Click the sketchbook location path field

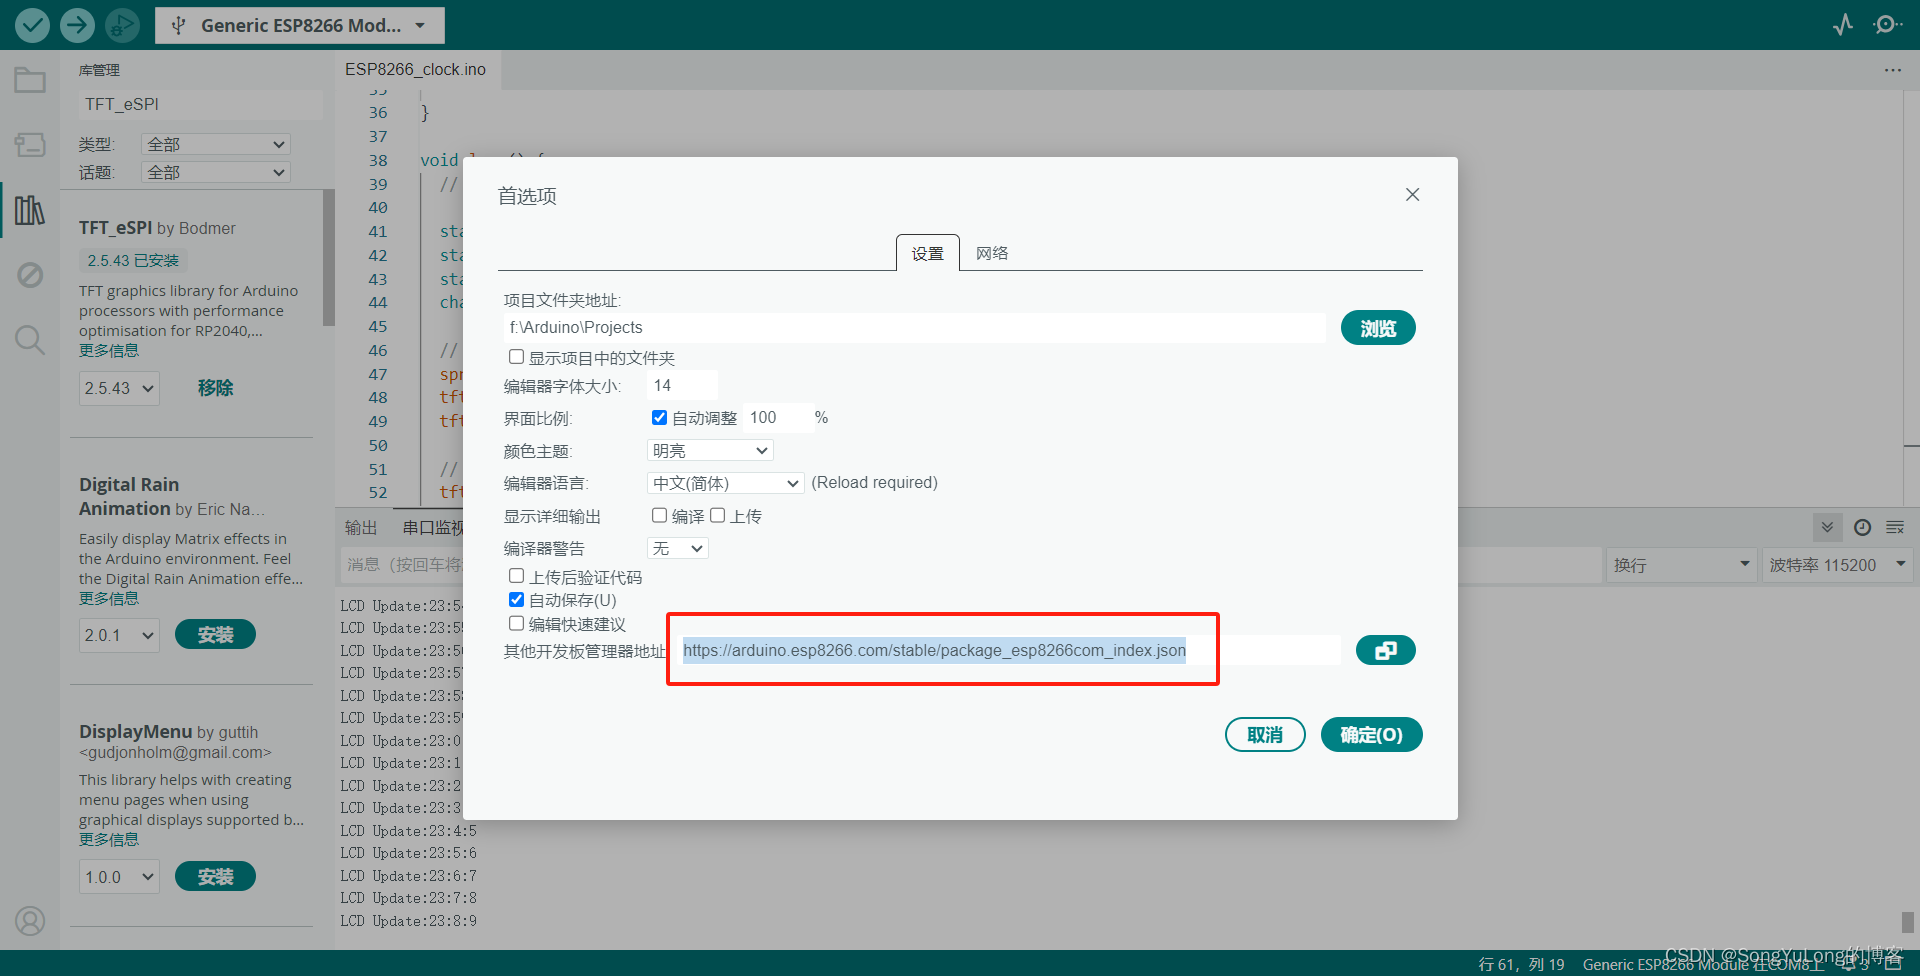click(x=914, y=328)
